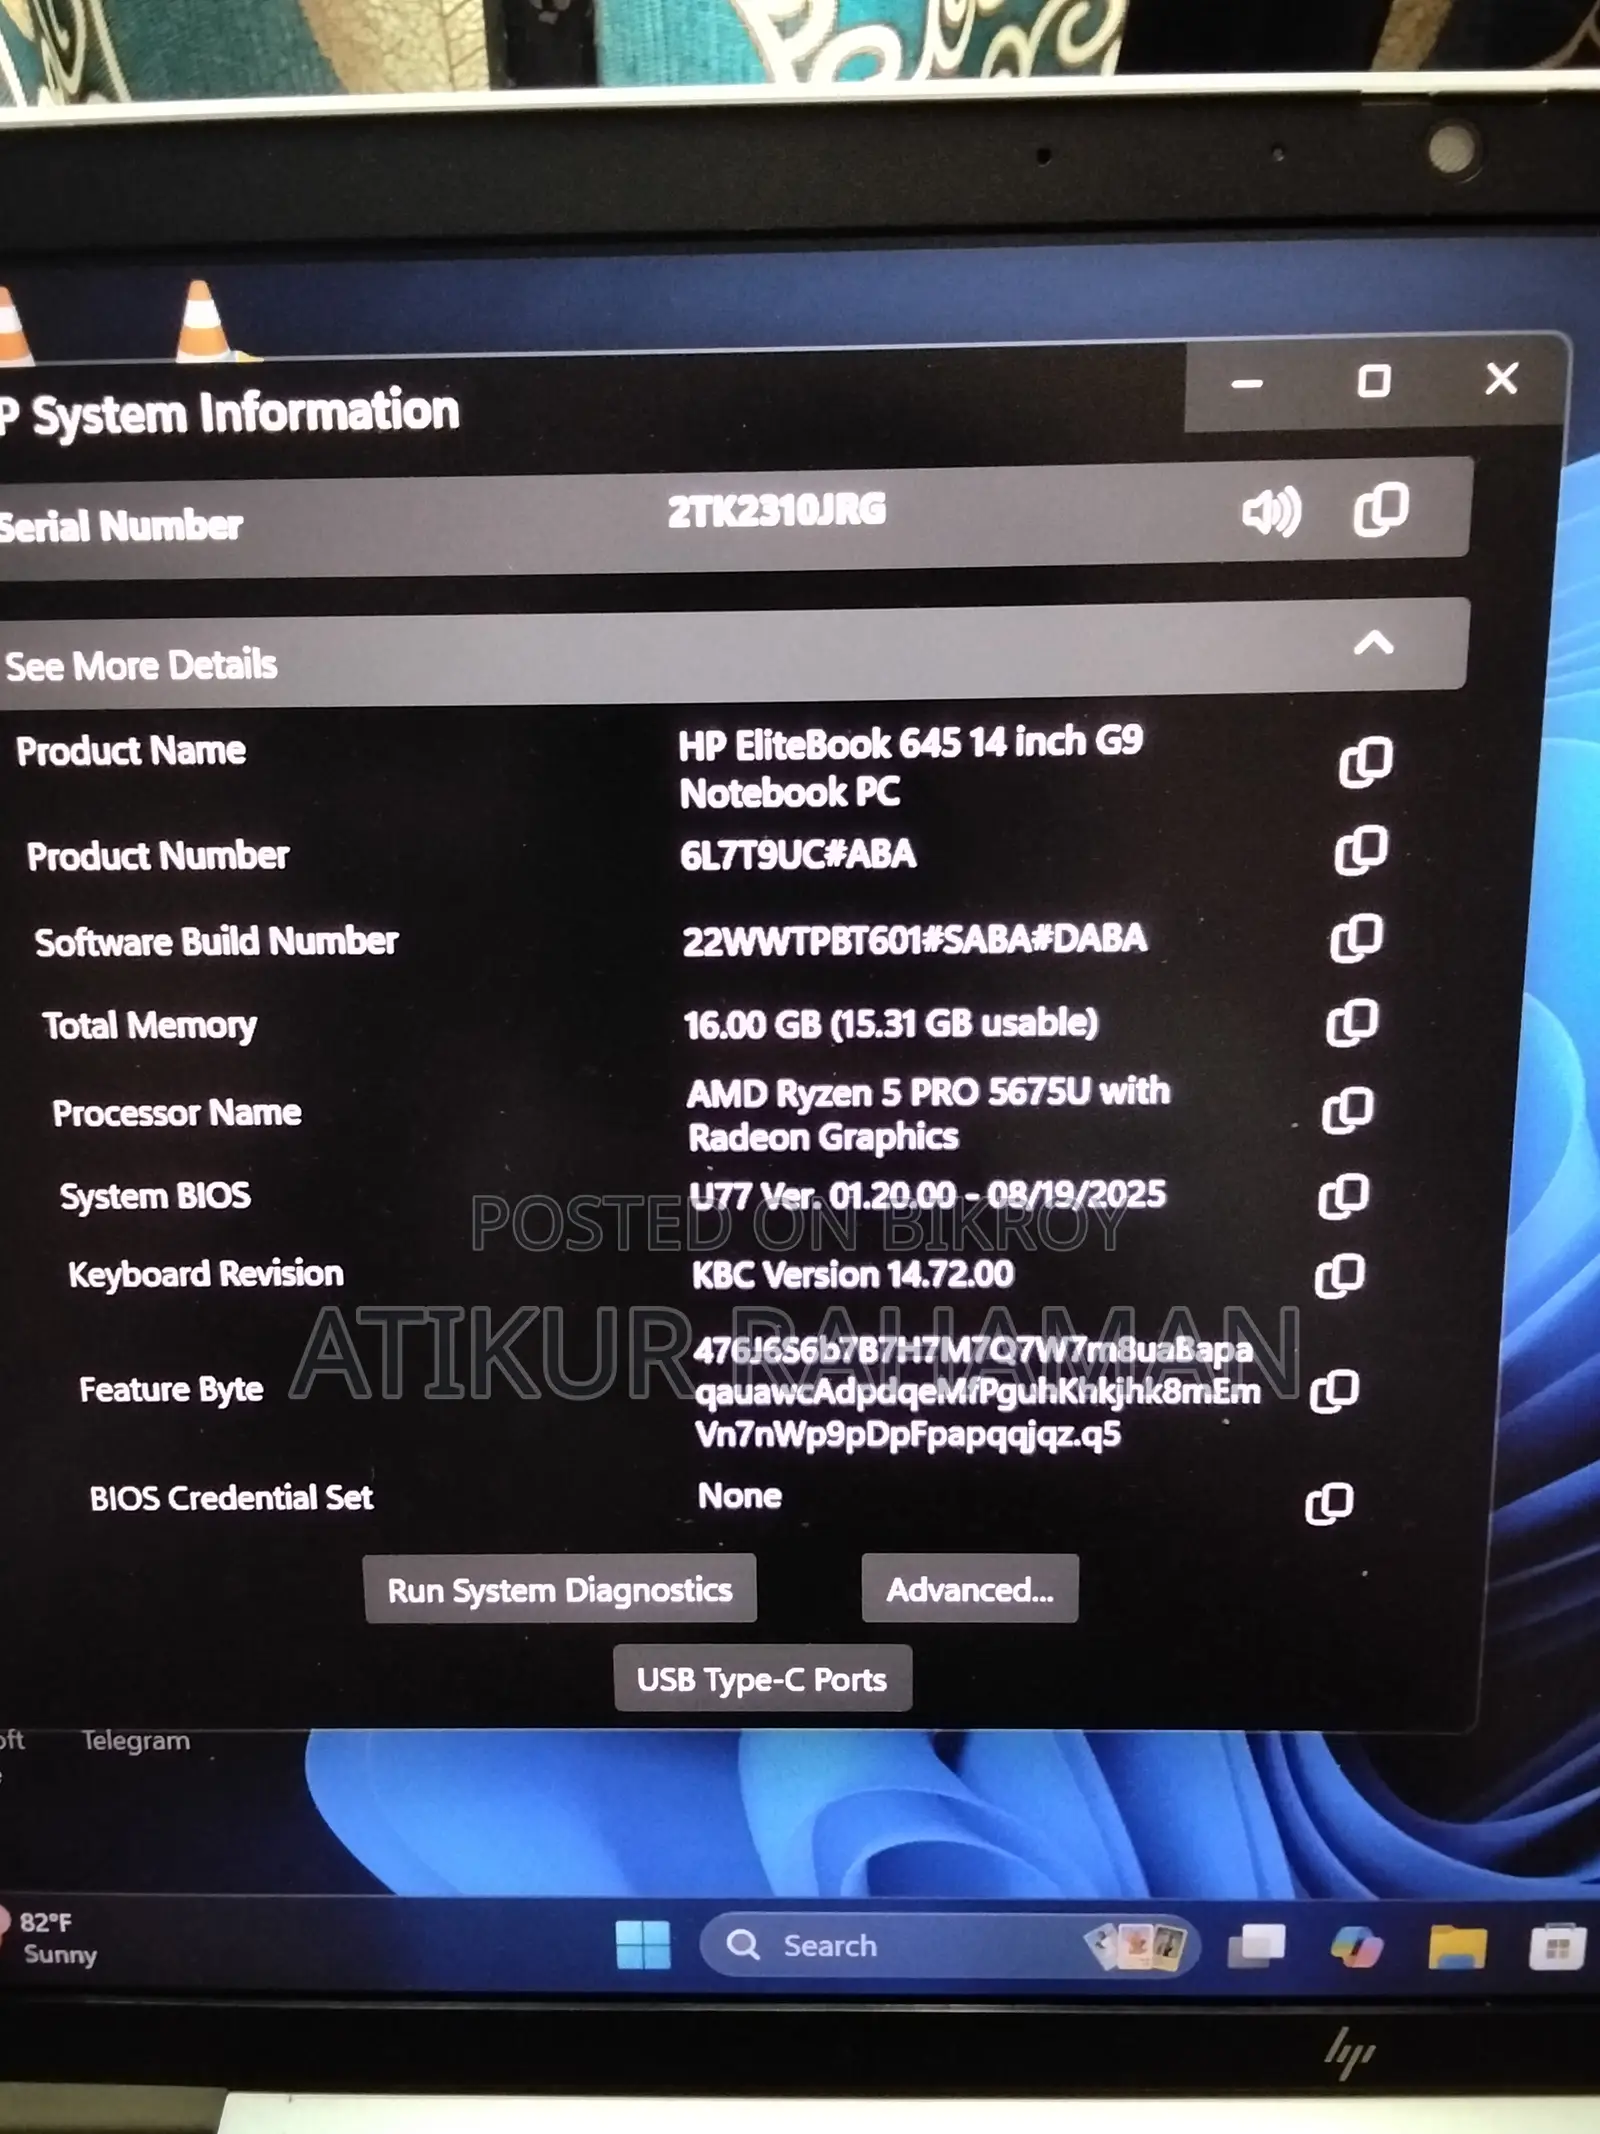Open Microsoft Store from the taskbar
The width and height of the screenshot is (1600, 2134).
tap(1557, 1947)
